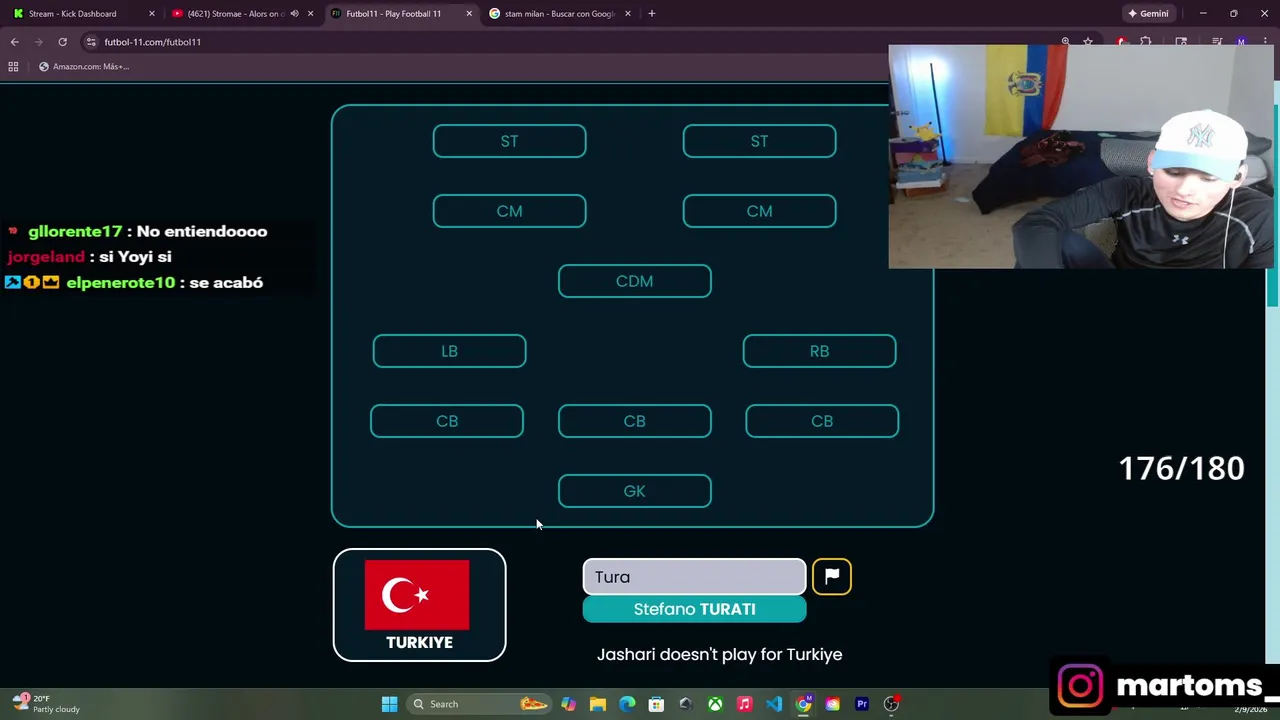
Task: Close the stam milan search tab
Action: point(628,14)
